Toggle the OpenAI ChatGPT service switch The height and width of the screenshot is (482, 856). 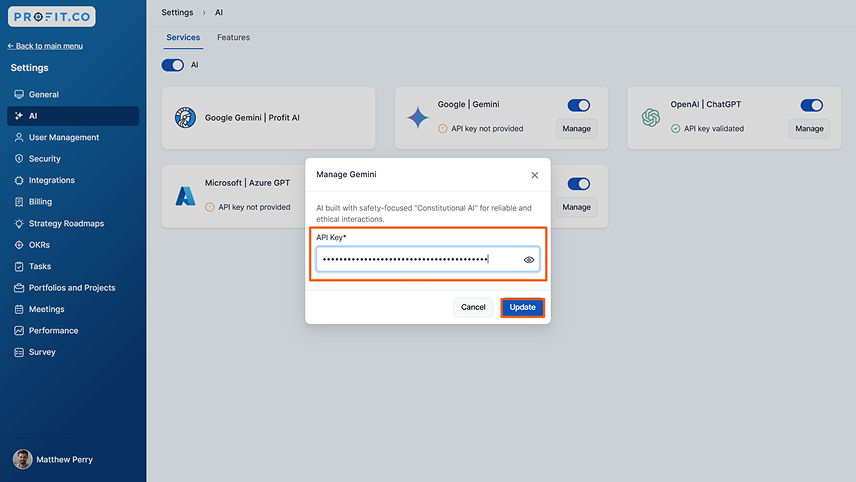tap(812, 105)
